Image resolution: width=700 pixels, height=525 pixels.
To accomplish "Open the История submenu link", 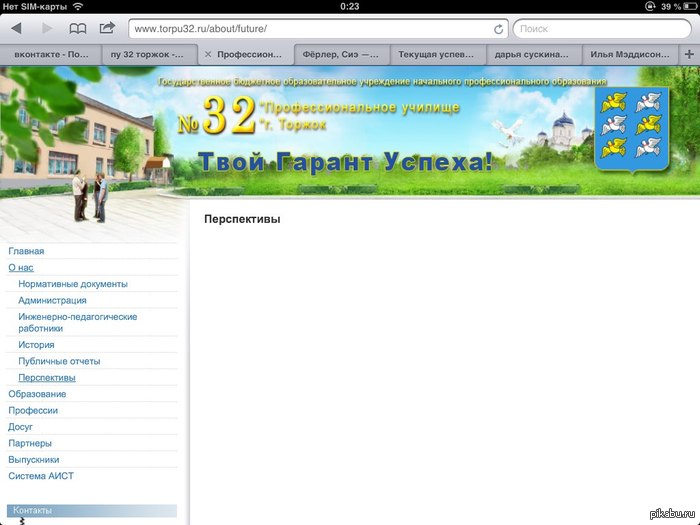I will click(36, 345).
